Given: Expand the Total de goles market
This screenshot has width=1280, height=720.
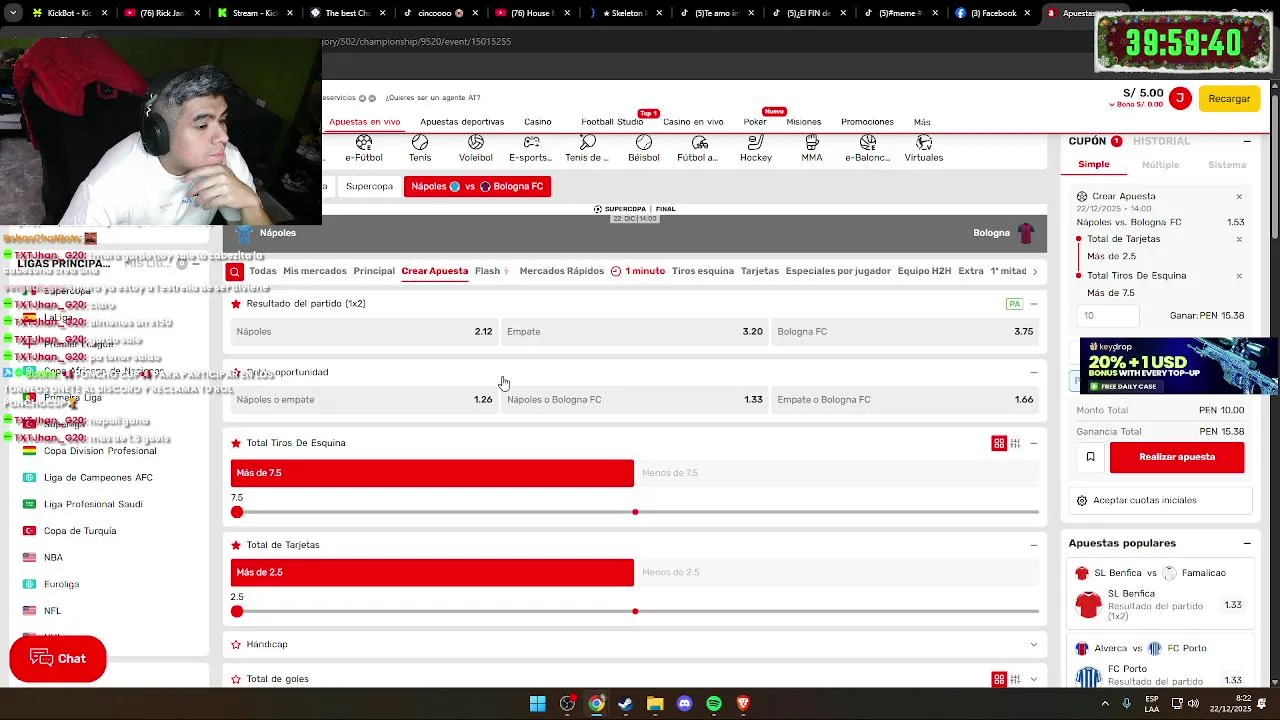Looking at the screenshot, I should tap(1034, 679).
